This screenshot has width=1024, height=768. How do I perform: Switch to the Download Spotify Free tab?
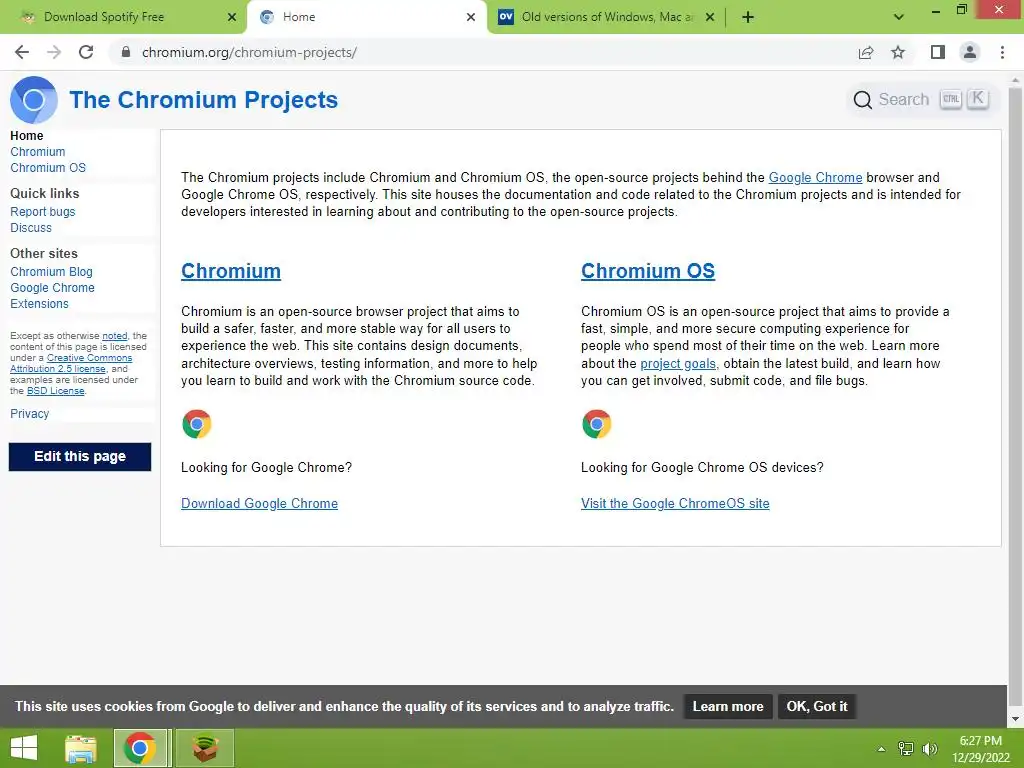point(123,17)
